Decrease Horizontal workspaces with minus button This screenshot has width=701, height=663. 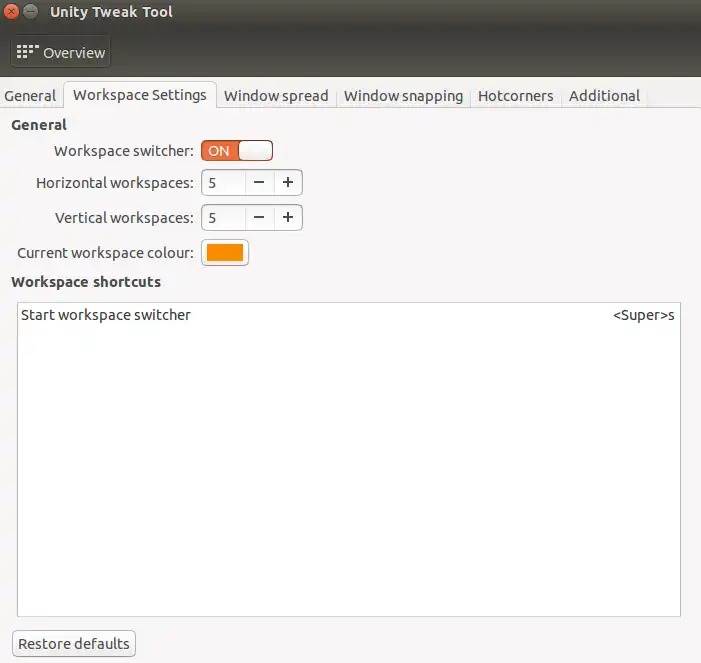259,182
